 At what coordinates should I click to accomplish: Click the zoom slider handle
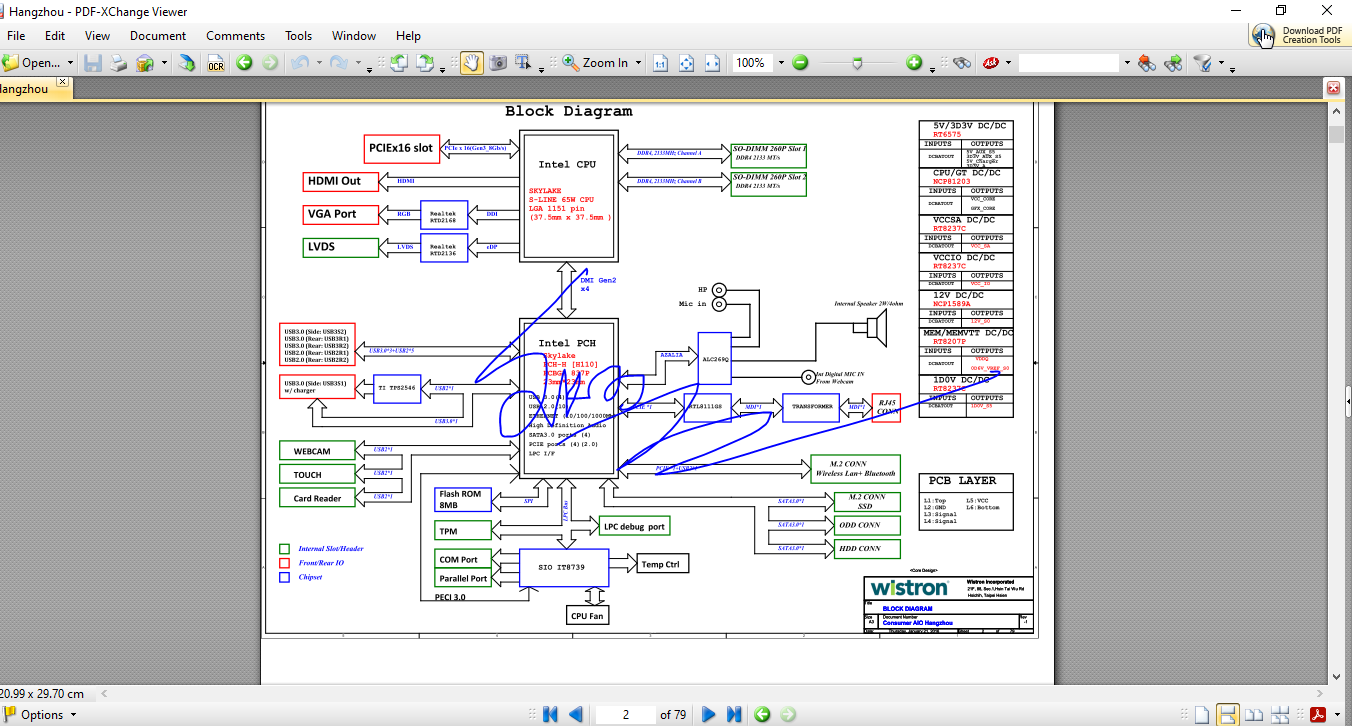(857, 63)
